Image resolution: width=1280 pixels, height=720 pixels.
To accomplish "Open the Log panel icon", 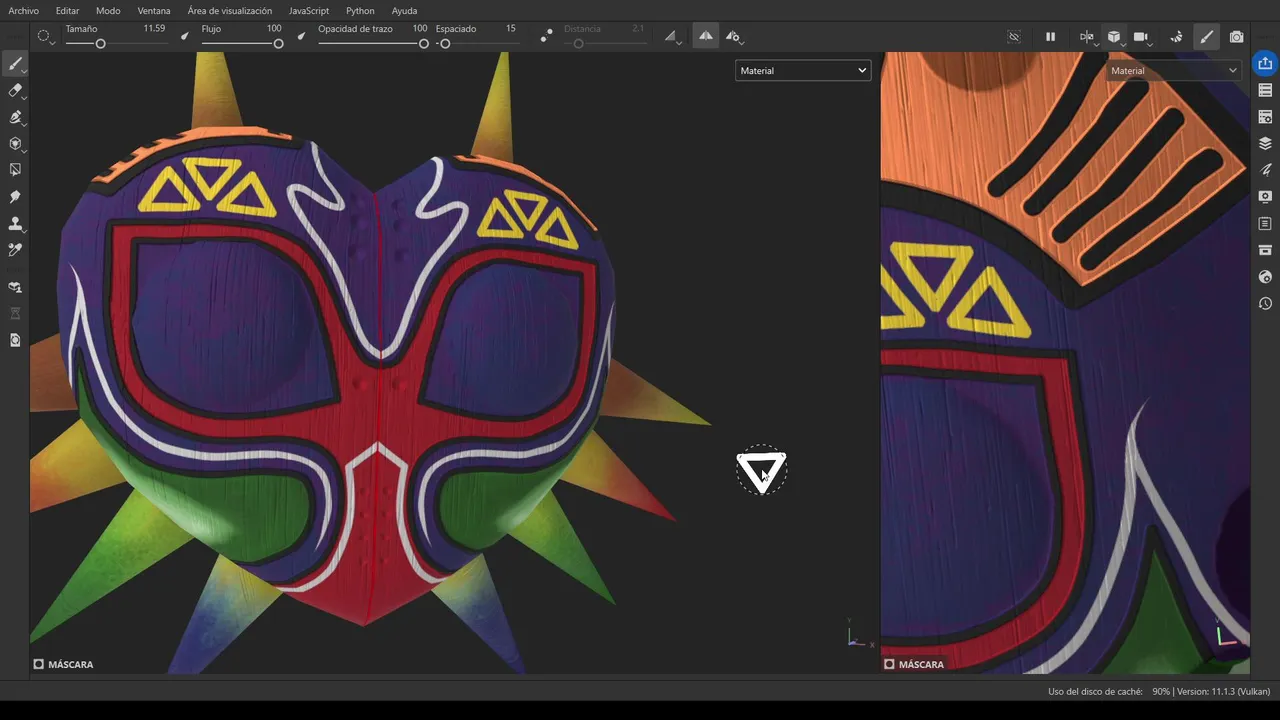I will pos(1265,223).
